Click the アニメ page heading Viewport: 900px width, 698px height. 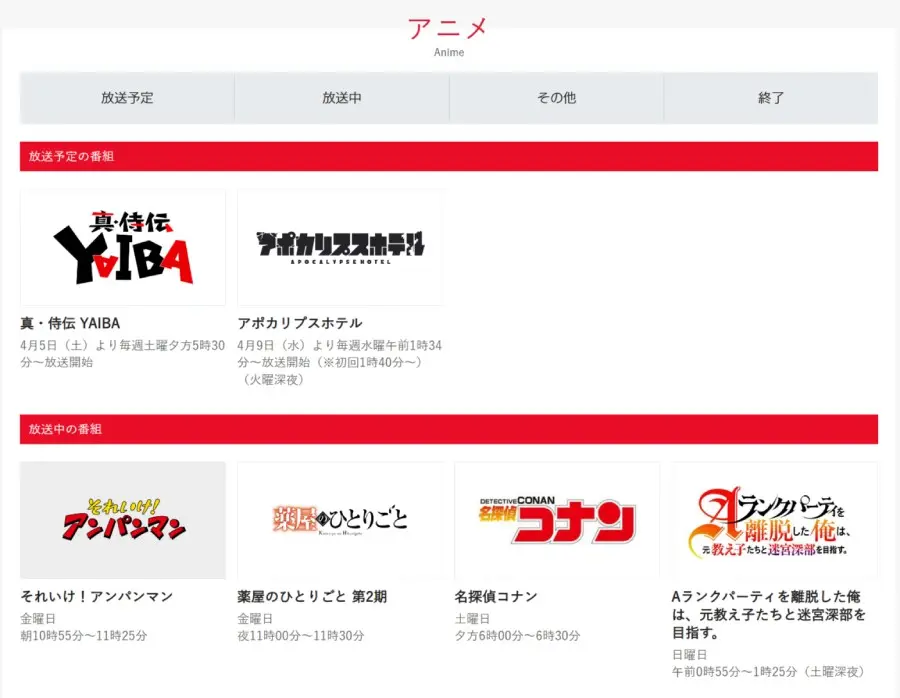coord(449,28)
